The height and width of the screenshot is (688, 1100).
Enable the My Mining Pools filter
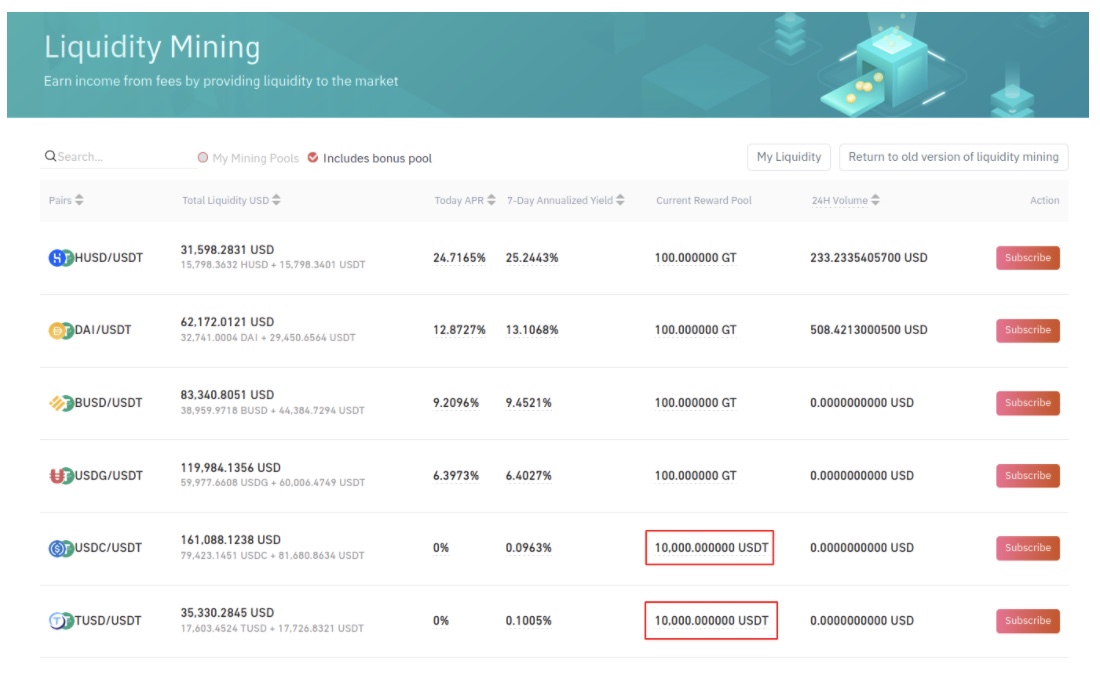click(x=204, y=158)
